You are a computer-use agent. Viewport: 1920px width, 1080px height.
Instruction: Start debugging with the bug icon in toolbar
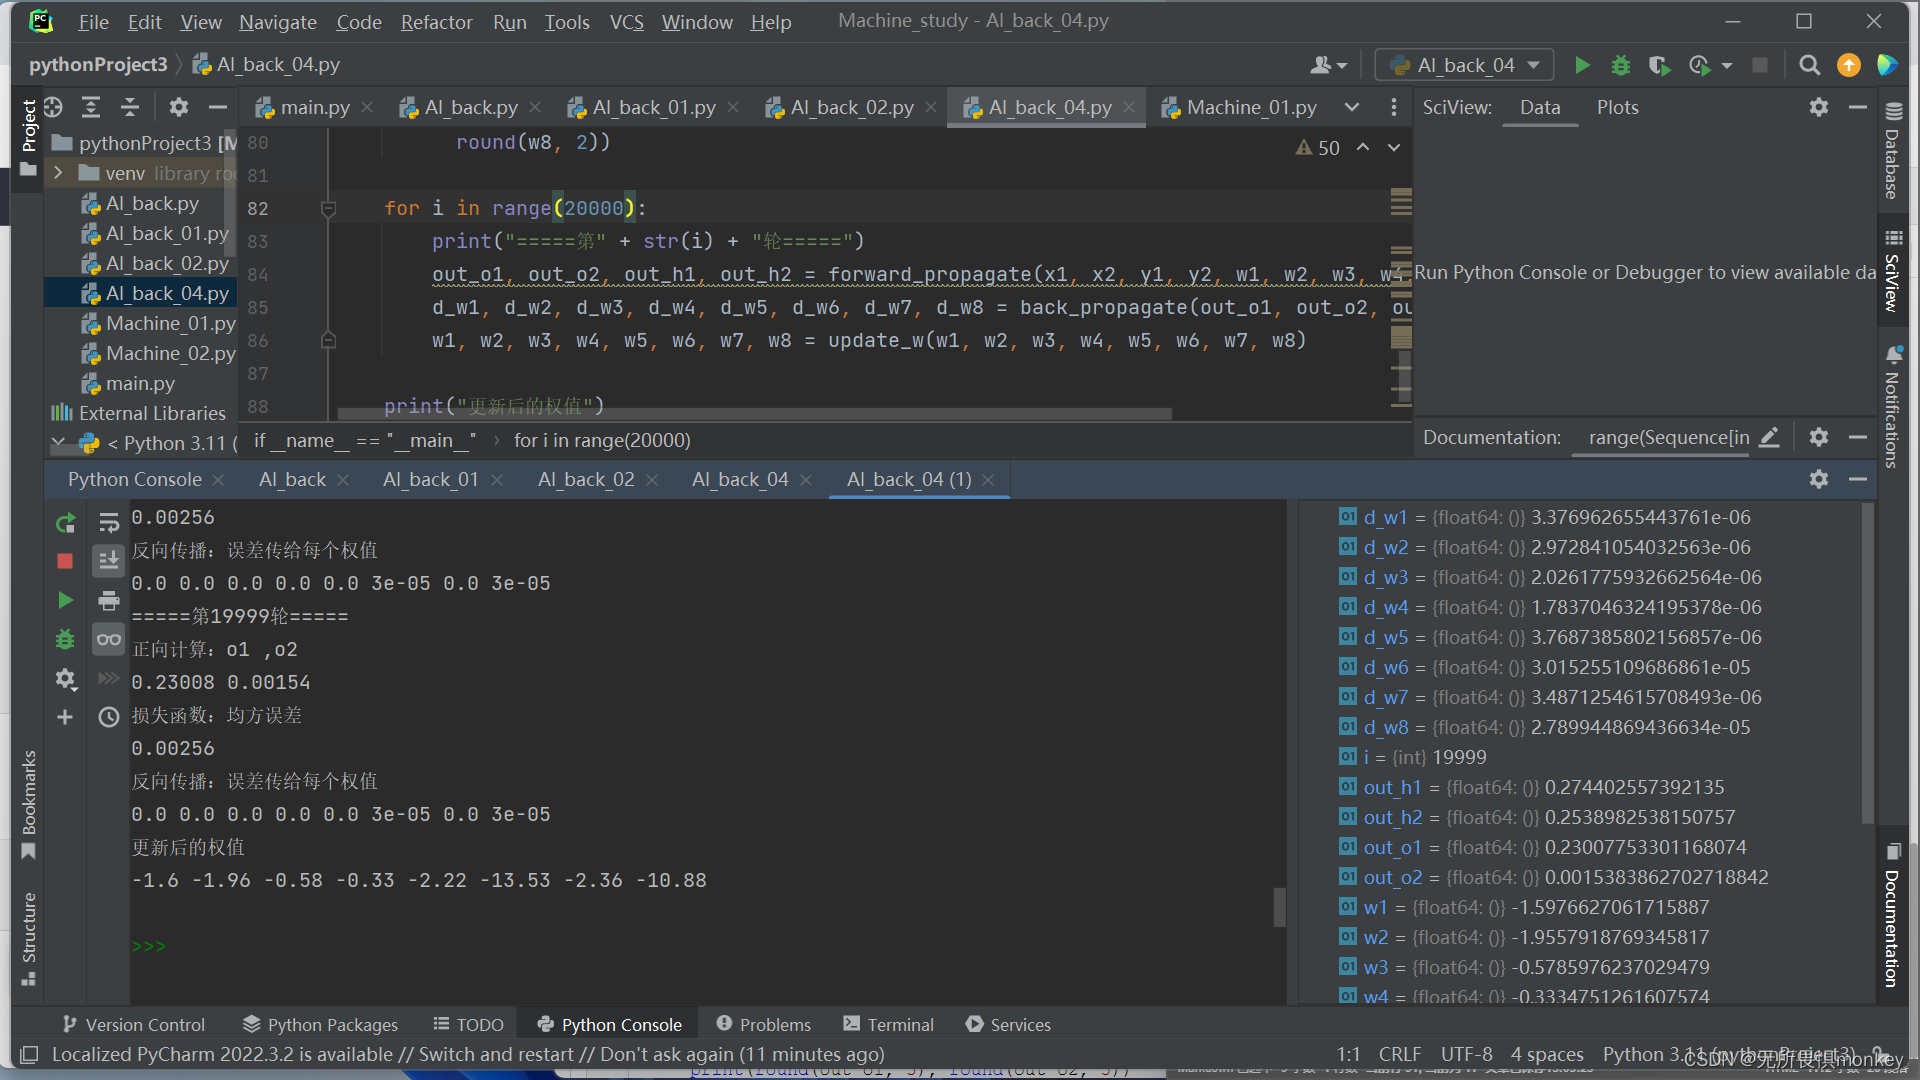(x=1621, y=65)
